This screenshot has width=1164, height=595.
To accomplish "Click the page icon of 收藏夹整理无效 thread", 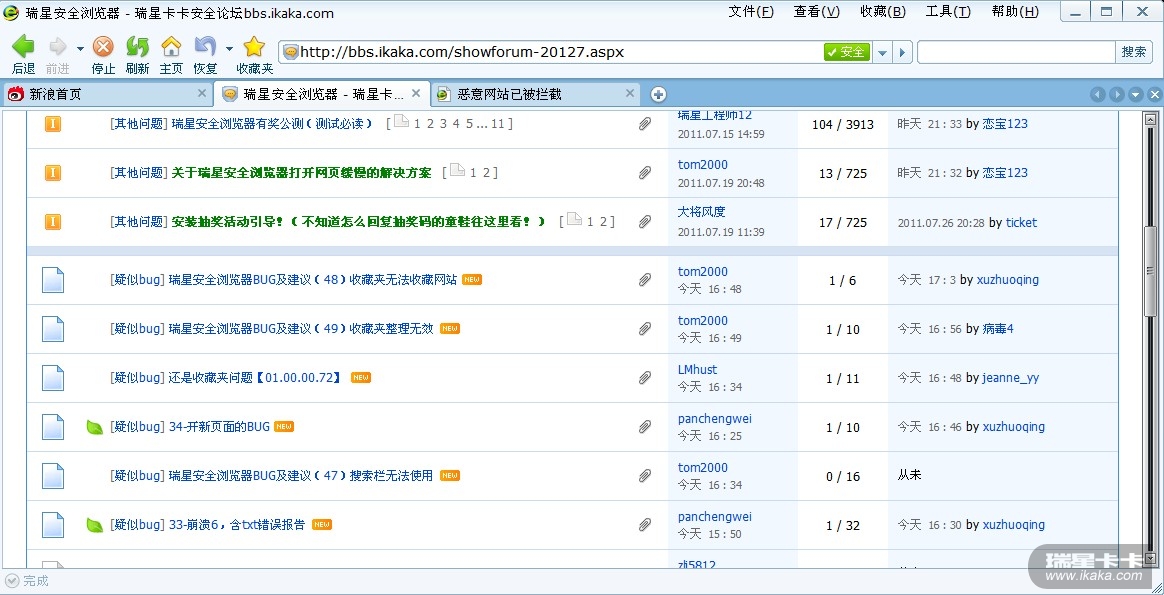I will pos(53,329).
